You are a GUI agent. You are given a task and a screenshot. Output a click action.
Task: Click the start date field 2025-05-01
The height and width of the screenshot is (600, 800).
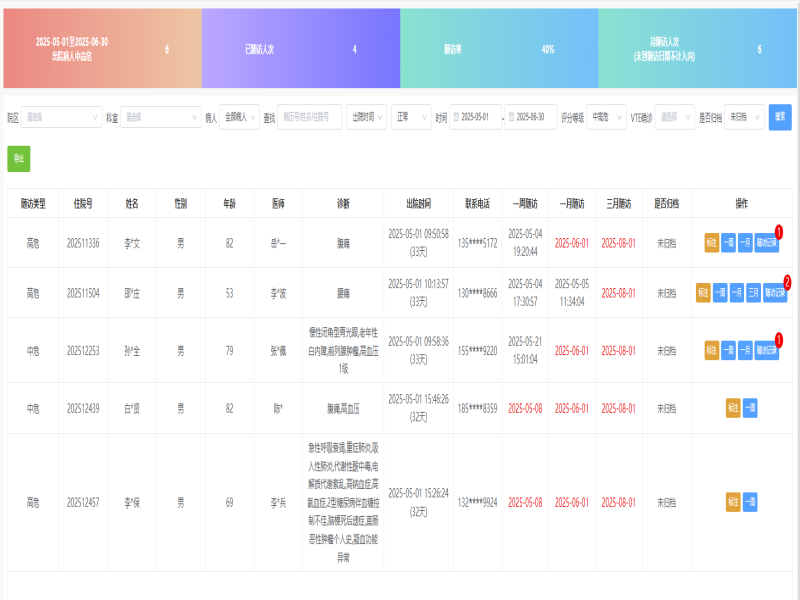click(475, 117)
